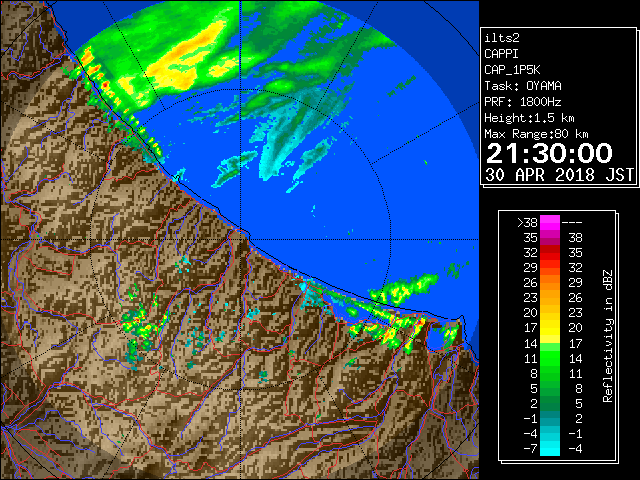Select the 'Height:1.5 km' text

pyautogui.click(x=529, y=118)
